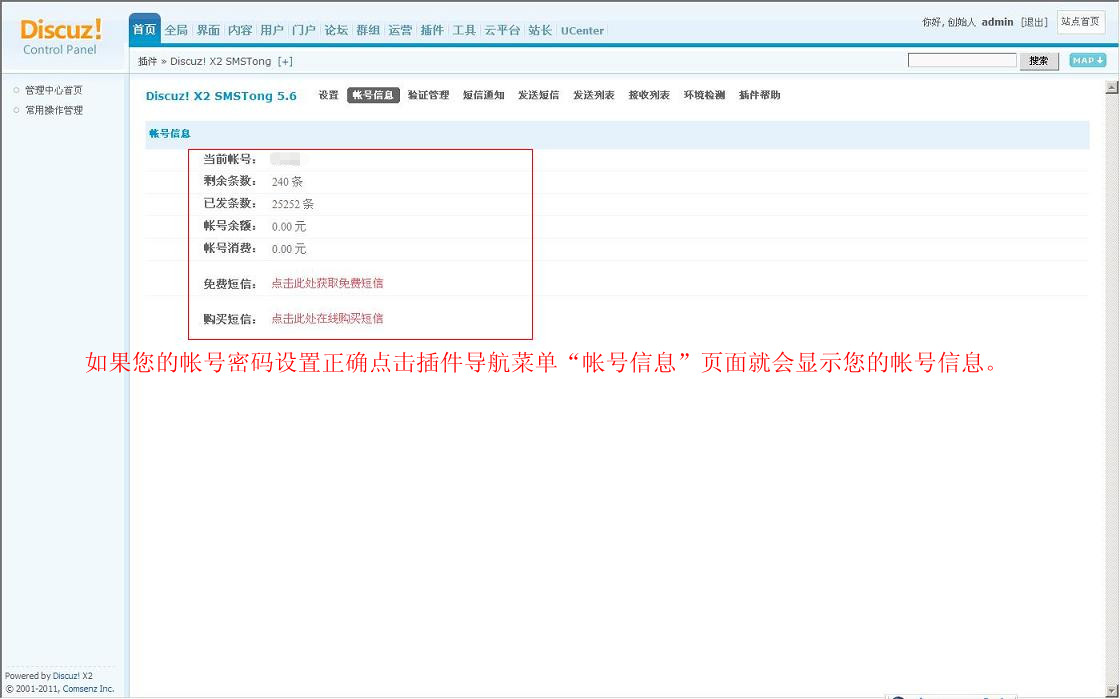
Task: Switch to the 论坛 top menu
Action: coord(336,30)
